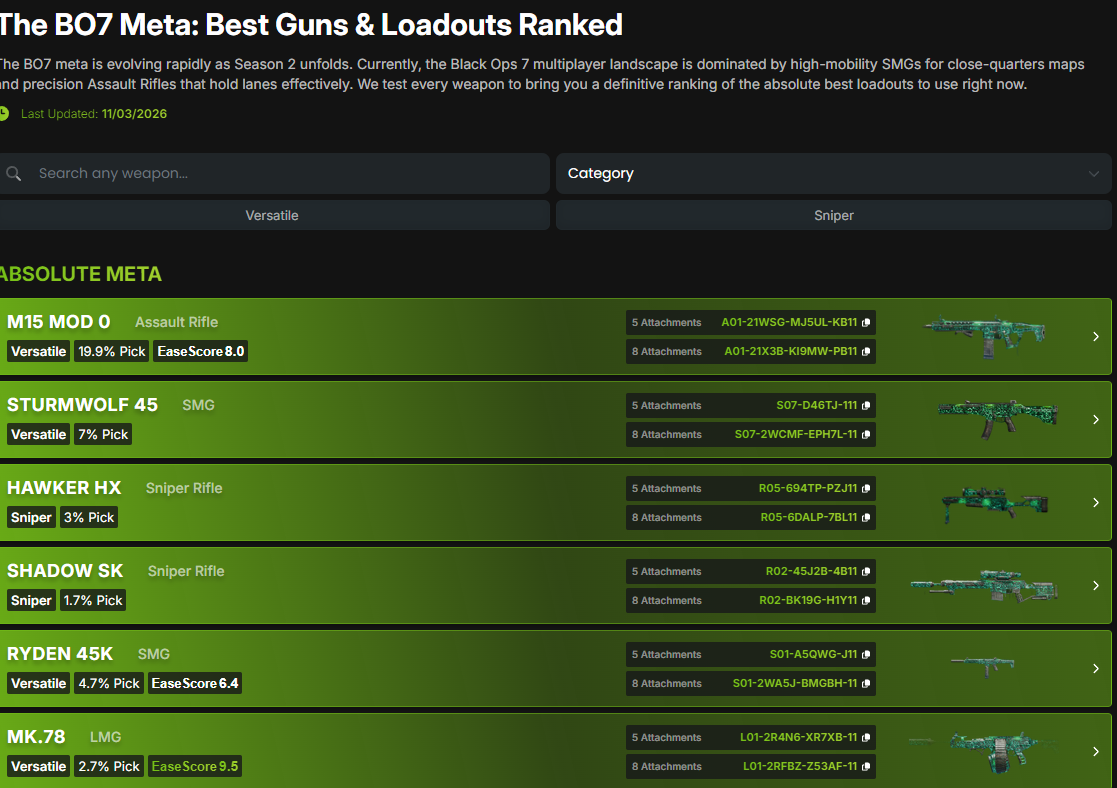The width and height of the screenshot is (1117, 788).
Task: Click the M15 MOD 0 gun thumbnail
Action: [985, 337]
